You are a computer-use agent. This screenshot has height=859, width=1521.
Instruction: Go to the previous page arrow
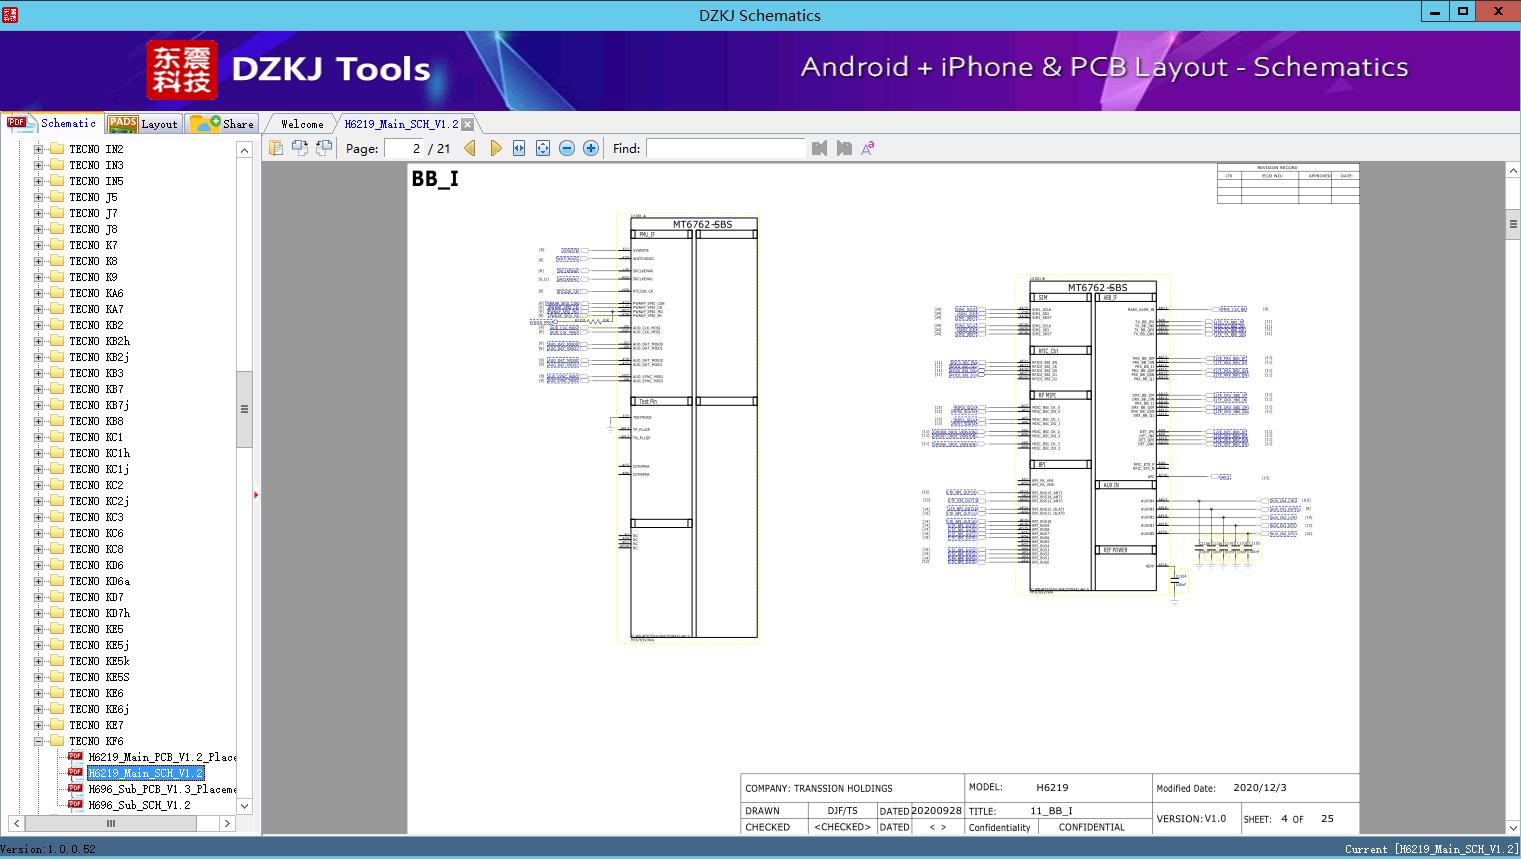(x=470, y=148)
